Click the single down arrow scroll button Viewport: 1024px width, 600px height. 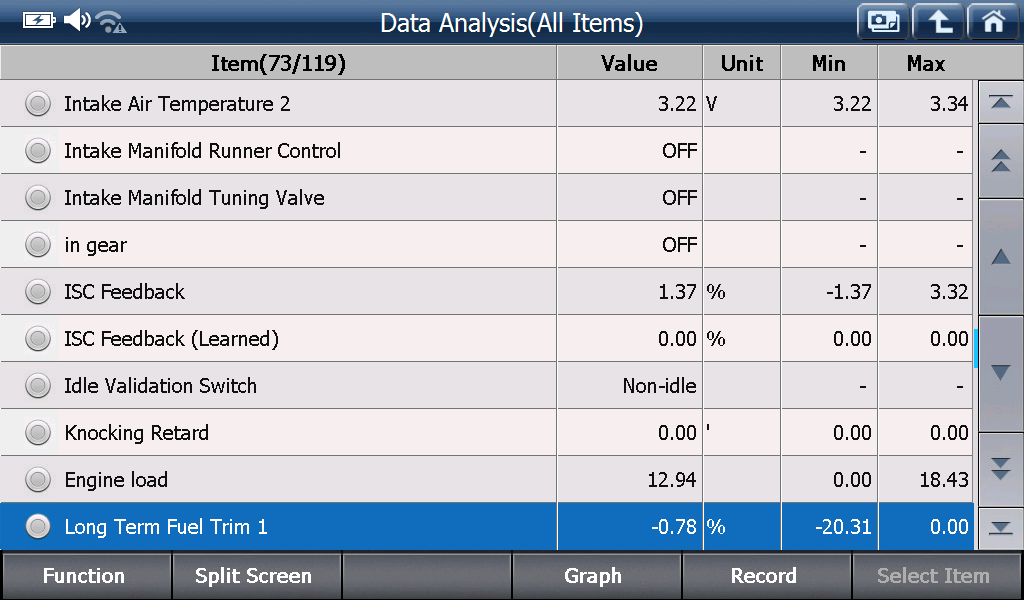(1000, 373)
